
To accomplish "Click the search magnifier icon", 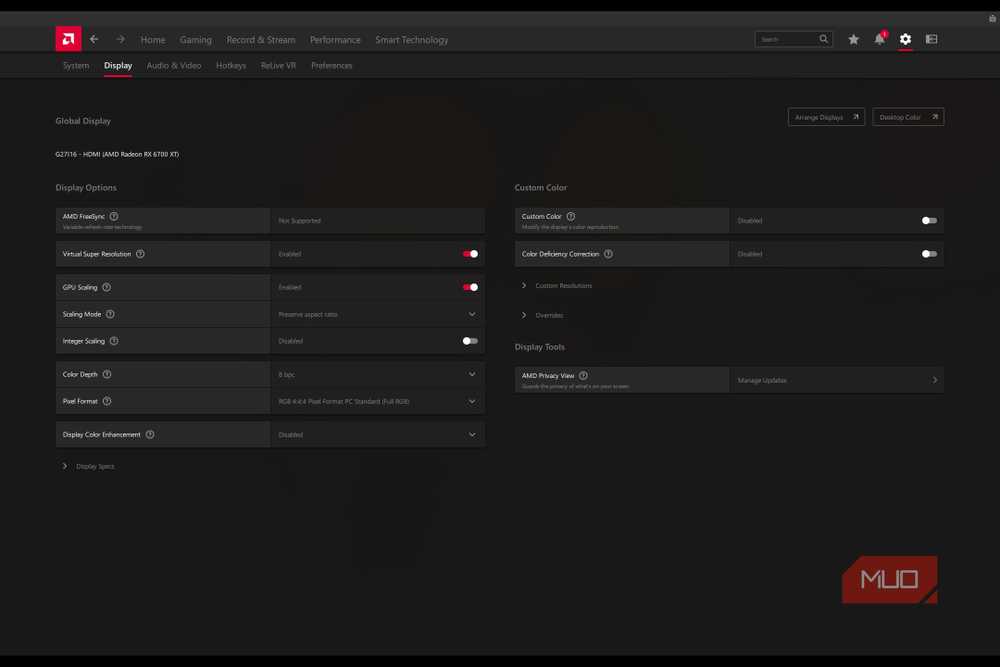I will click(x=823, y=39).
